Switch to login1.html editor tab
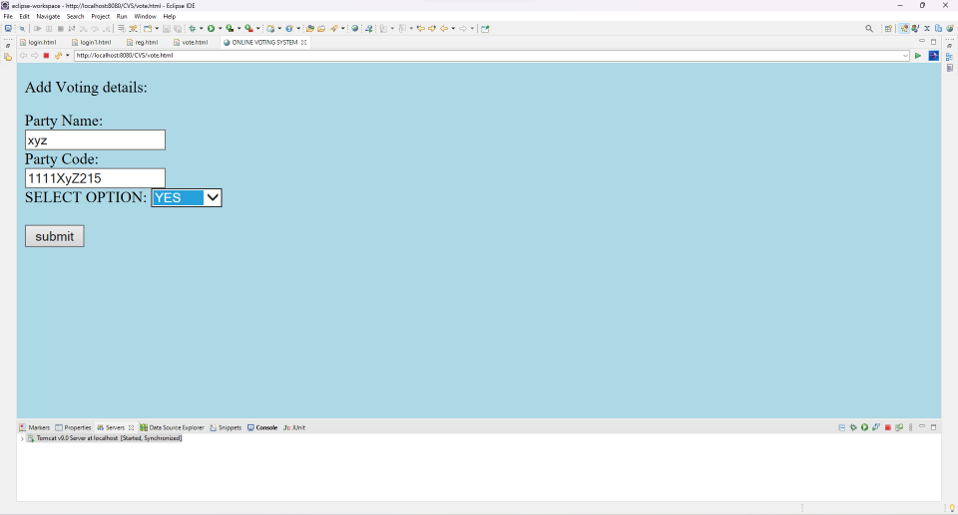958x515 pixels. (91, 42)
